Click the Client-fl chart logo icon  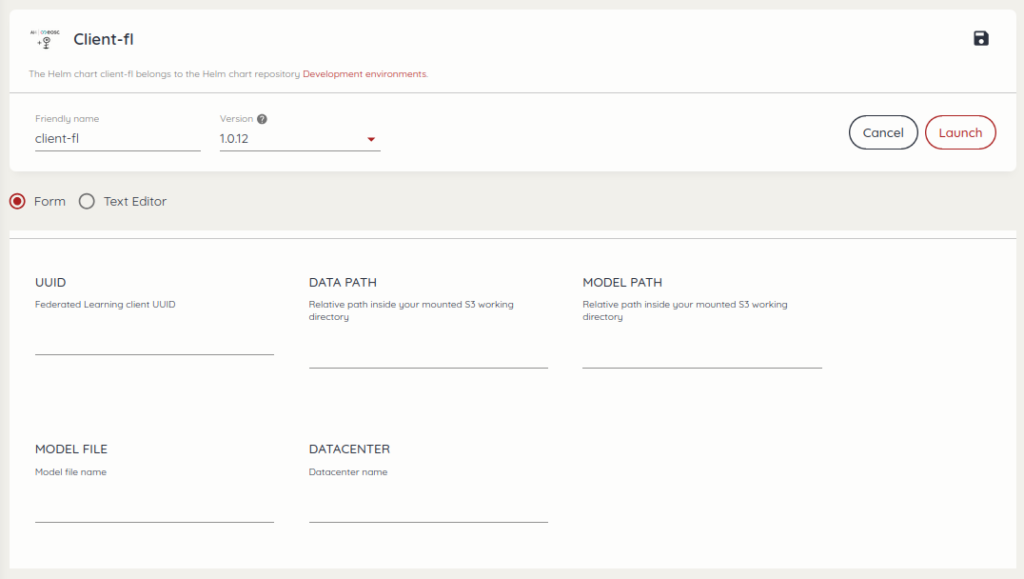pos(46,39)
